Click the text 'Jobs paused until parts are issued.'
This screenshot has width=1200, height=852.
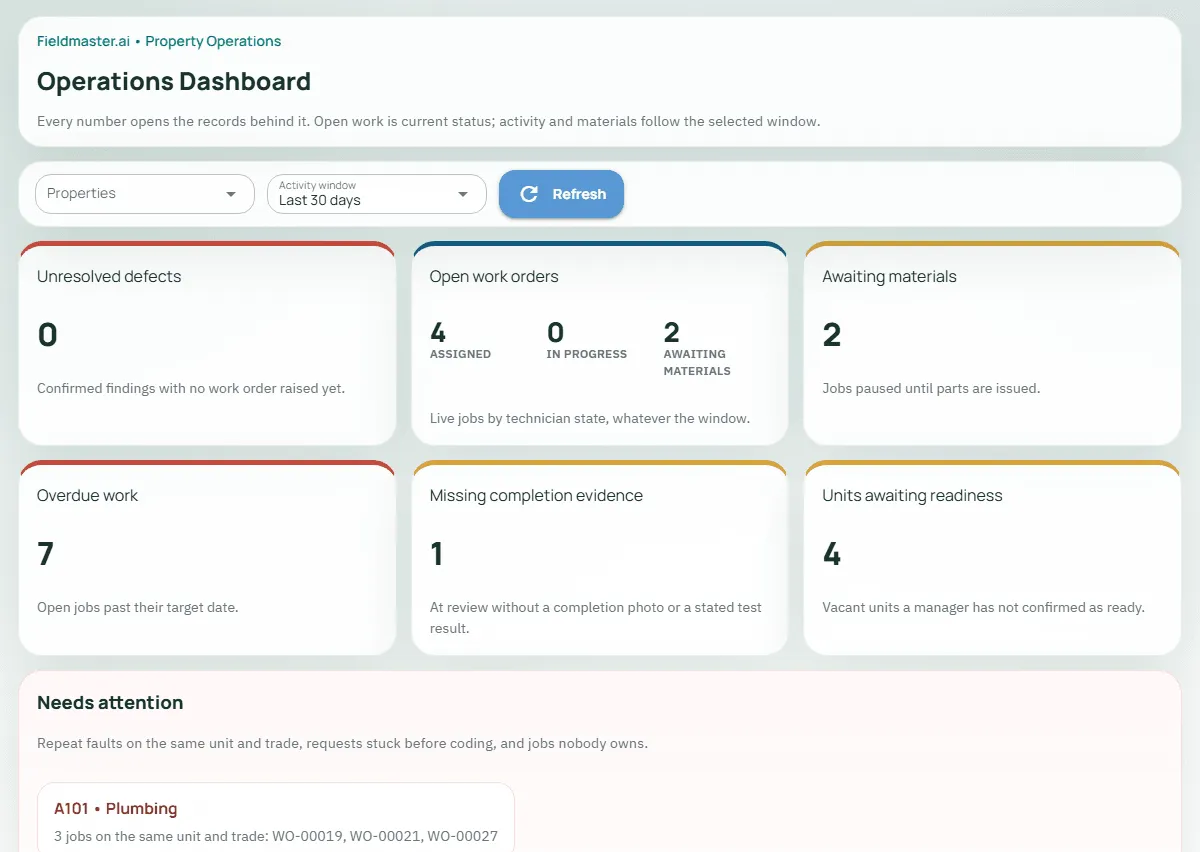(x=931, y=388)
